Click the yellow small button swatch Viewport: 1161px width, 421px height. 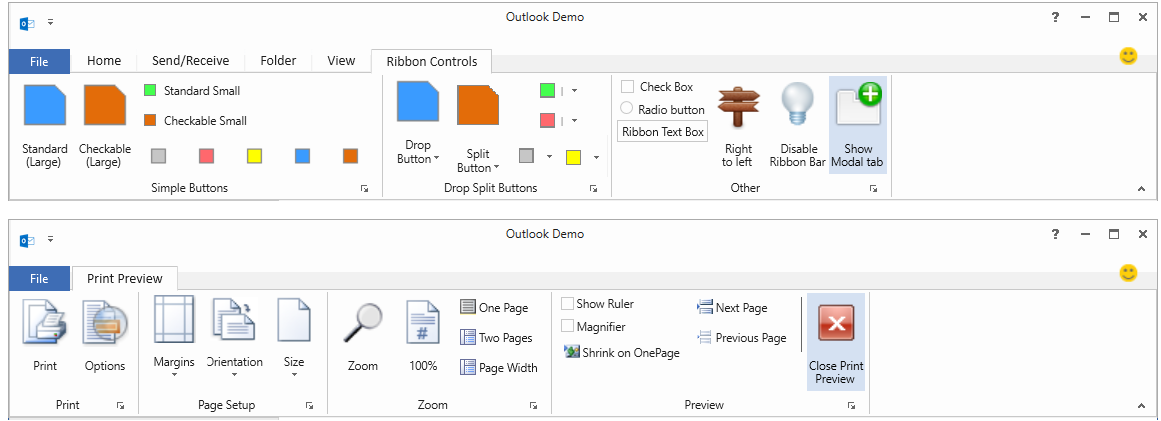255,156
